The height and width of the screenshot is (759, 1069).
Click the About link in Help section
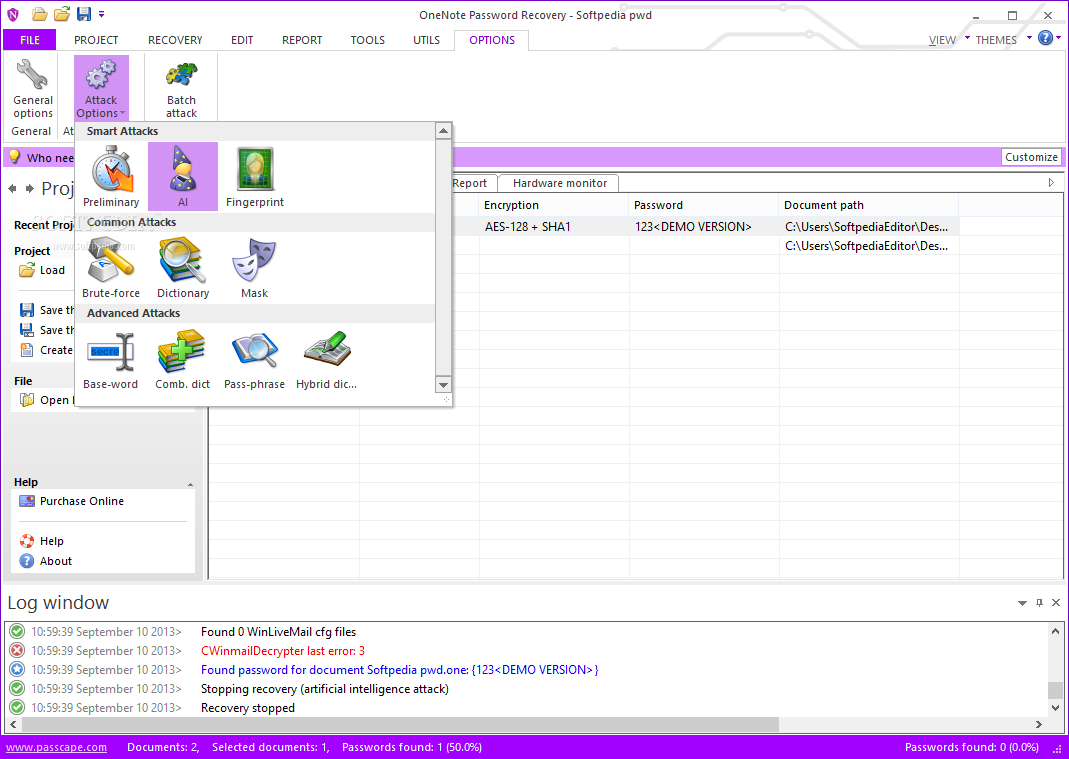[56, 561]
